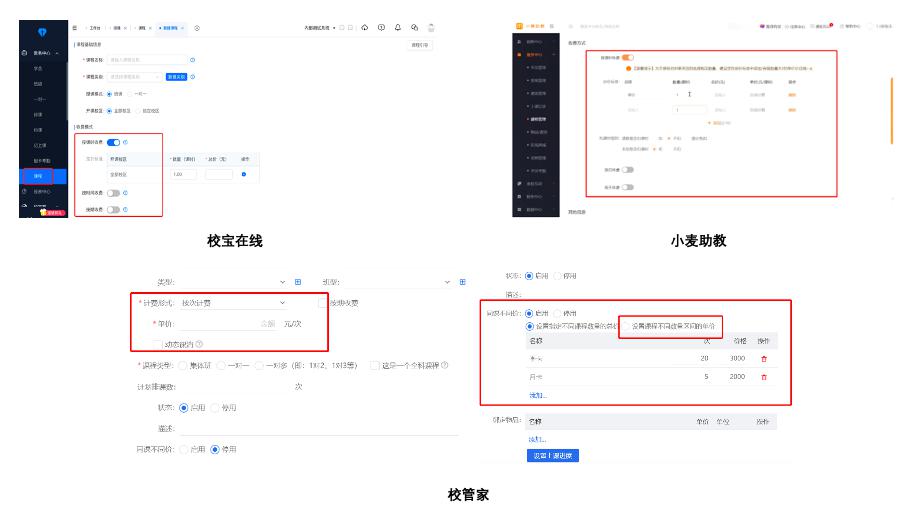Click the info icon beside the middle grey toggle in 校宝在线
921x515 pixels.
[x=125, y=193]
